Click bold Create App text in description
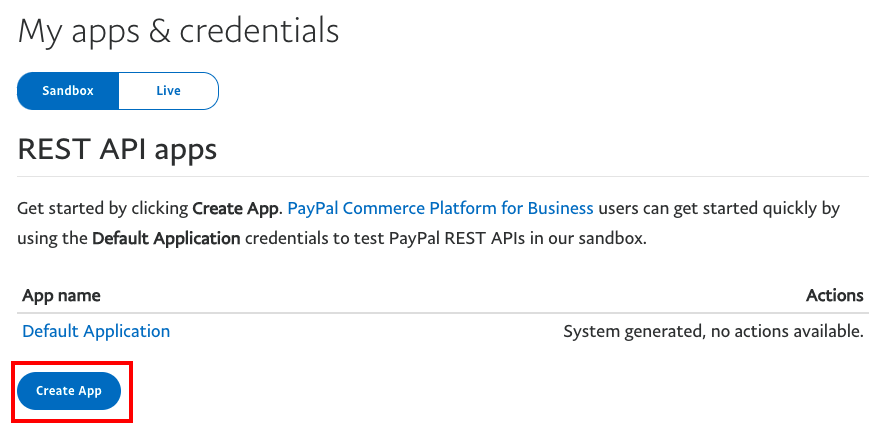Screen dimensions: 888x437 click(x=236, y=209)
